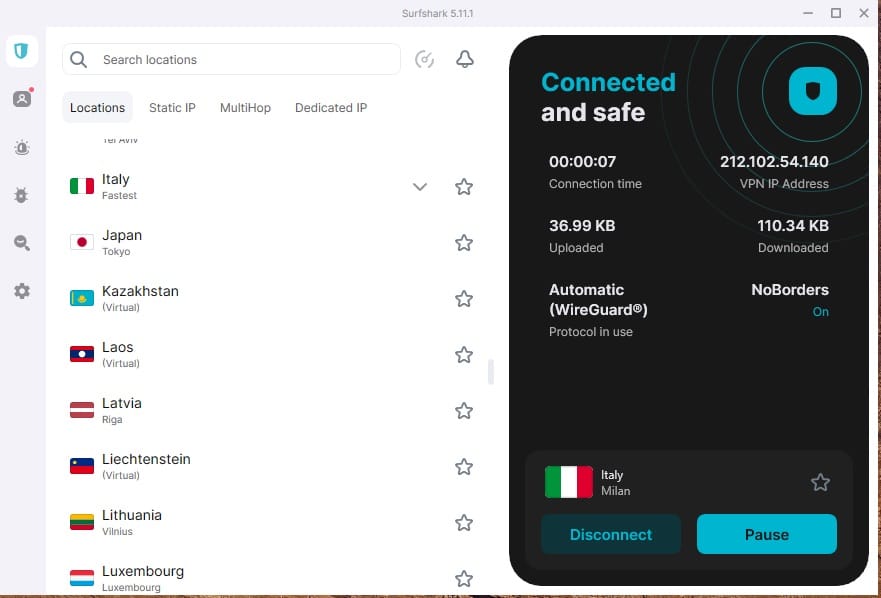Close the Surfshark window
This screenshot has height=598, width=881.
point(864,13)
